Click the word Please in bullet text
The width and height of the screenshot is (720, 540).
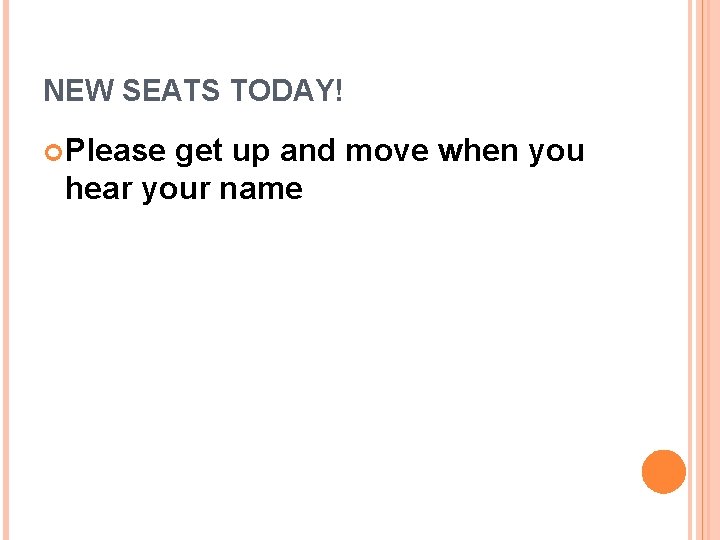tap(115, 150)
